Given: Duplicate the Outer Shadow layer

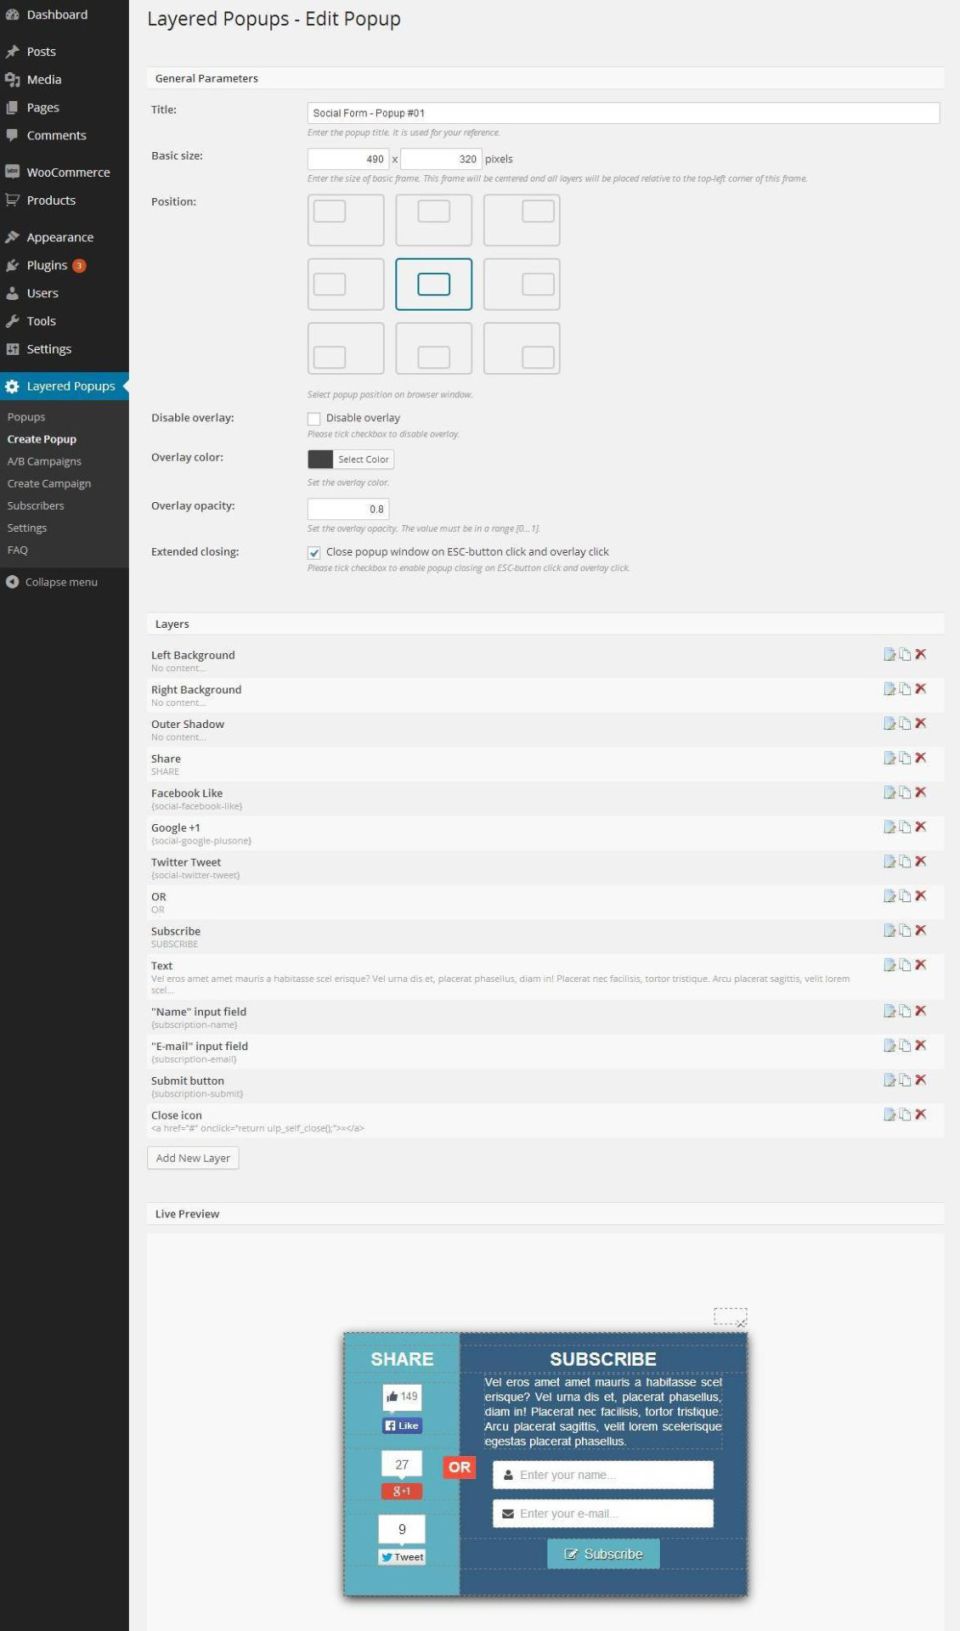Looking at the screenshot, I should coord(905,724).
